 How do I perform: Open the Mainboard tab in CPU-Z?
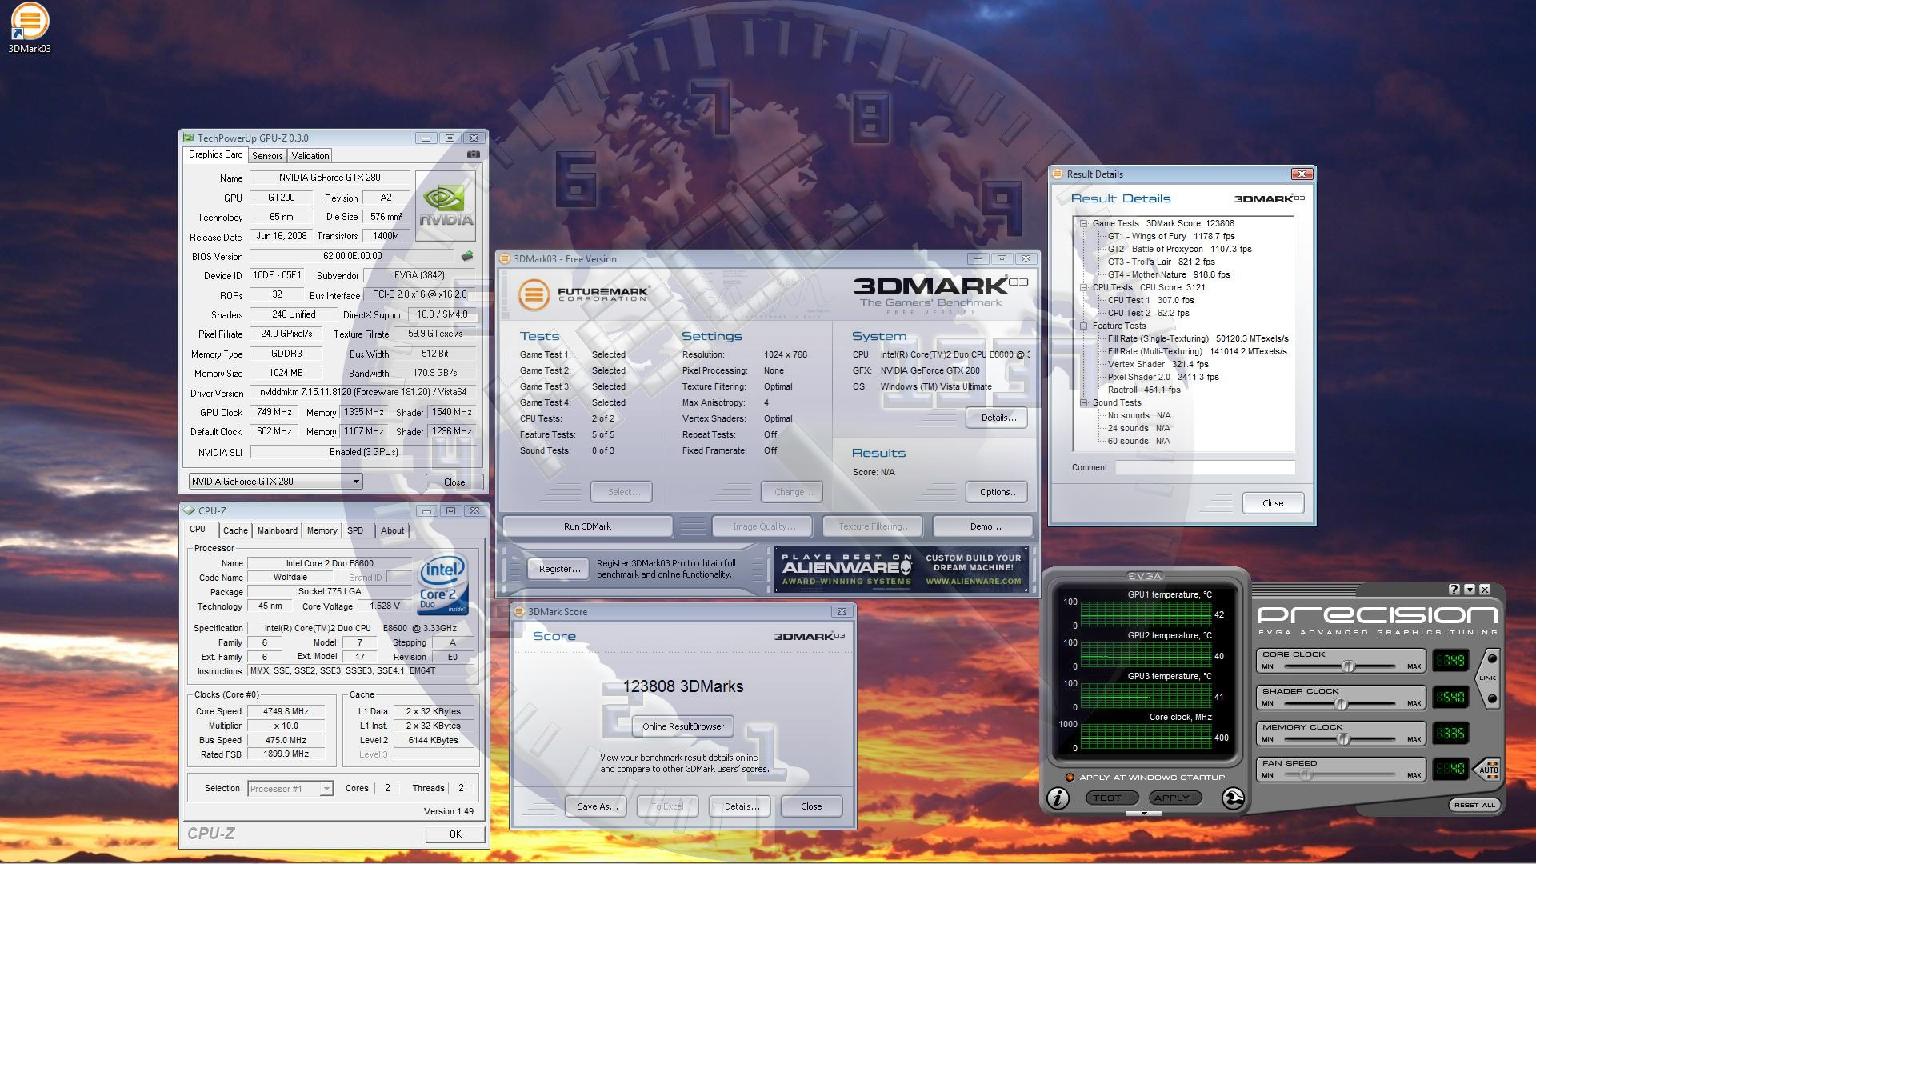(277, 531)
